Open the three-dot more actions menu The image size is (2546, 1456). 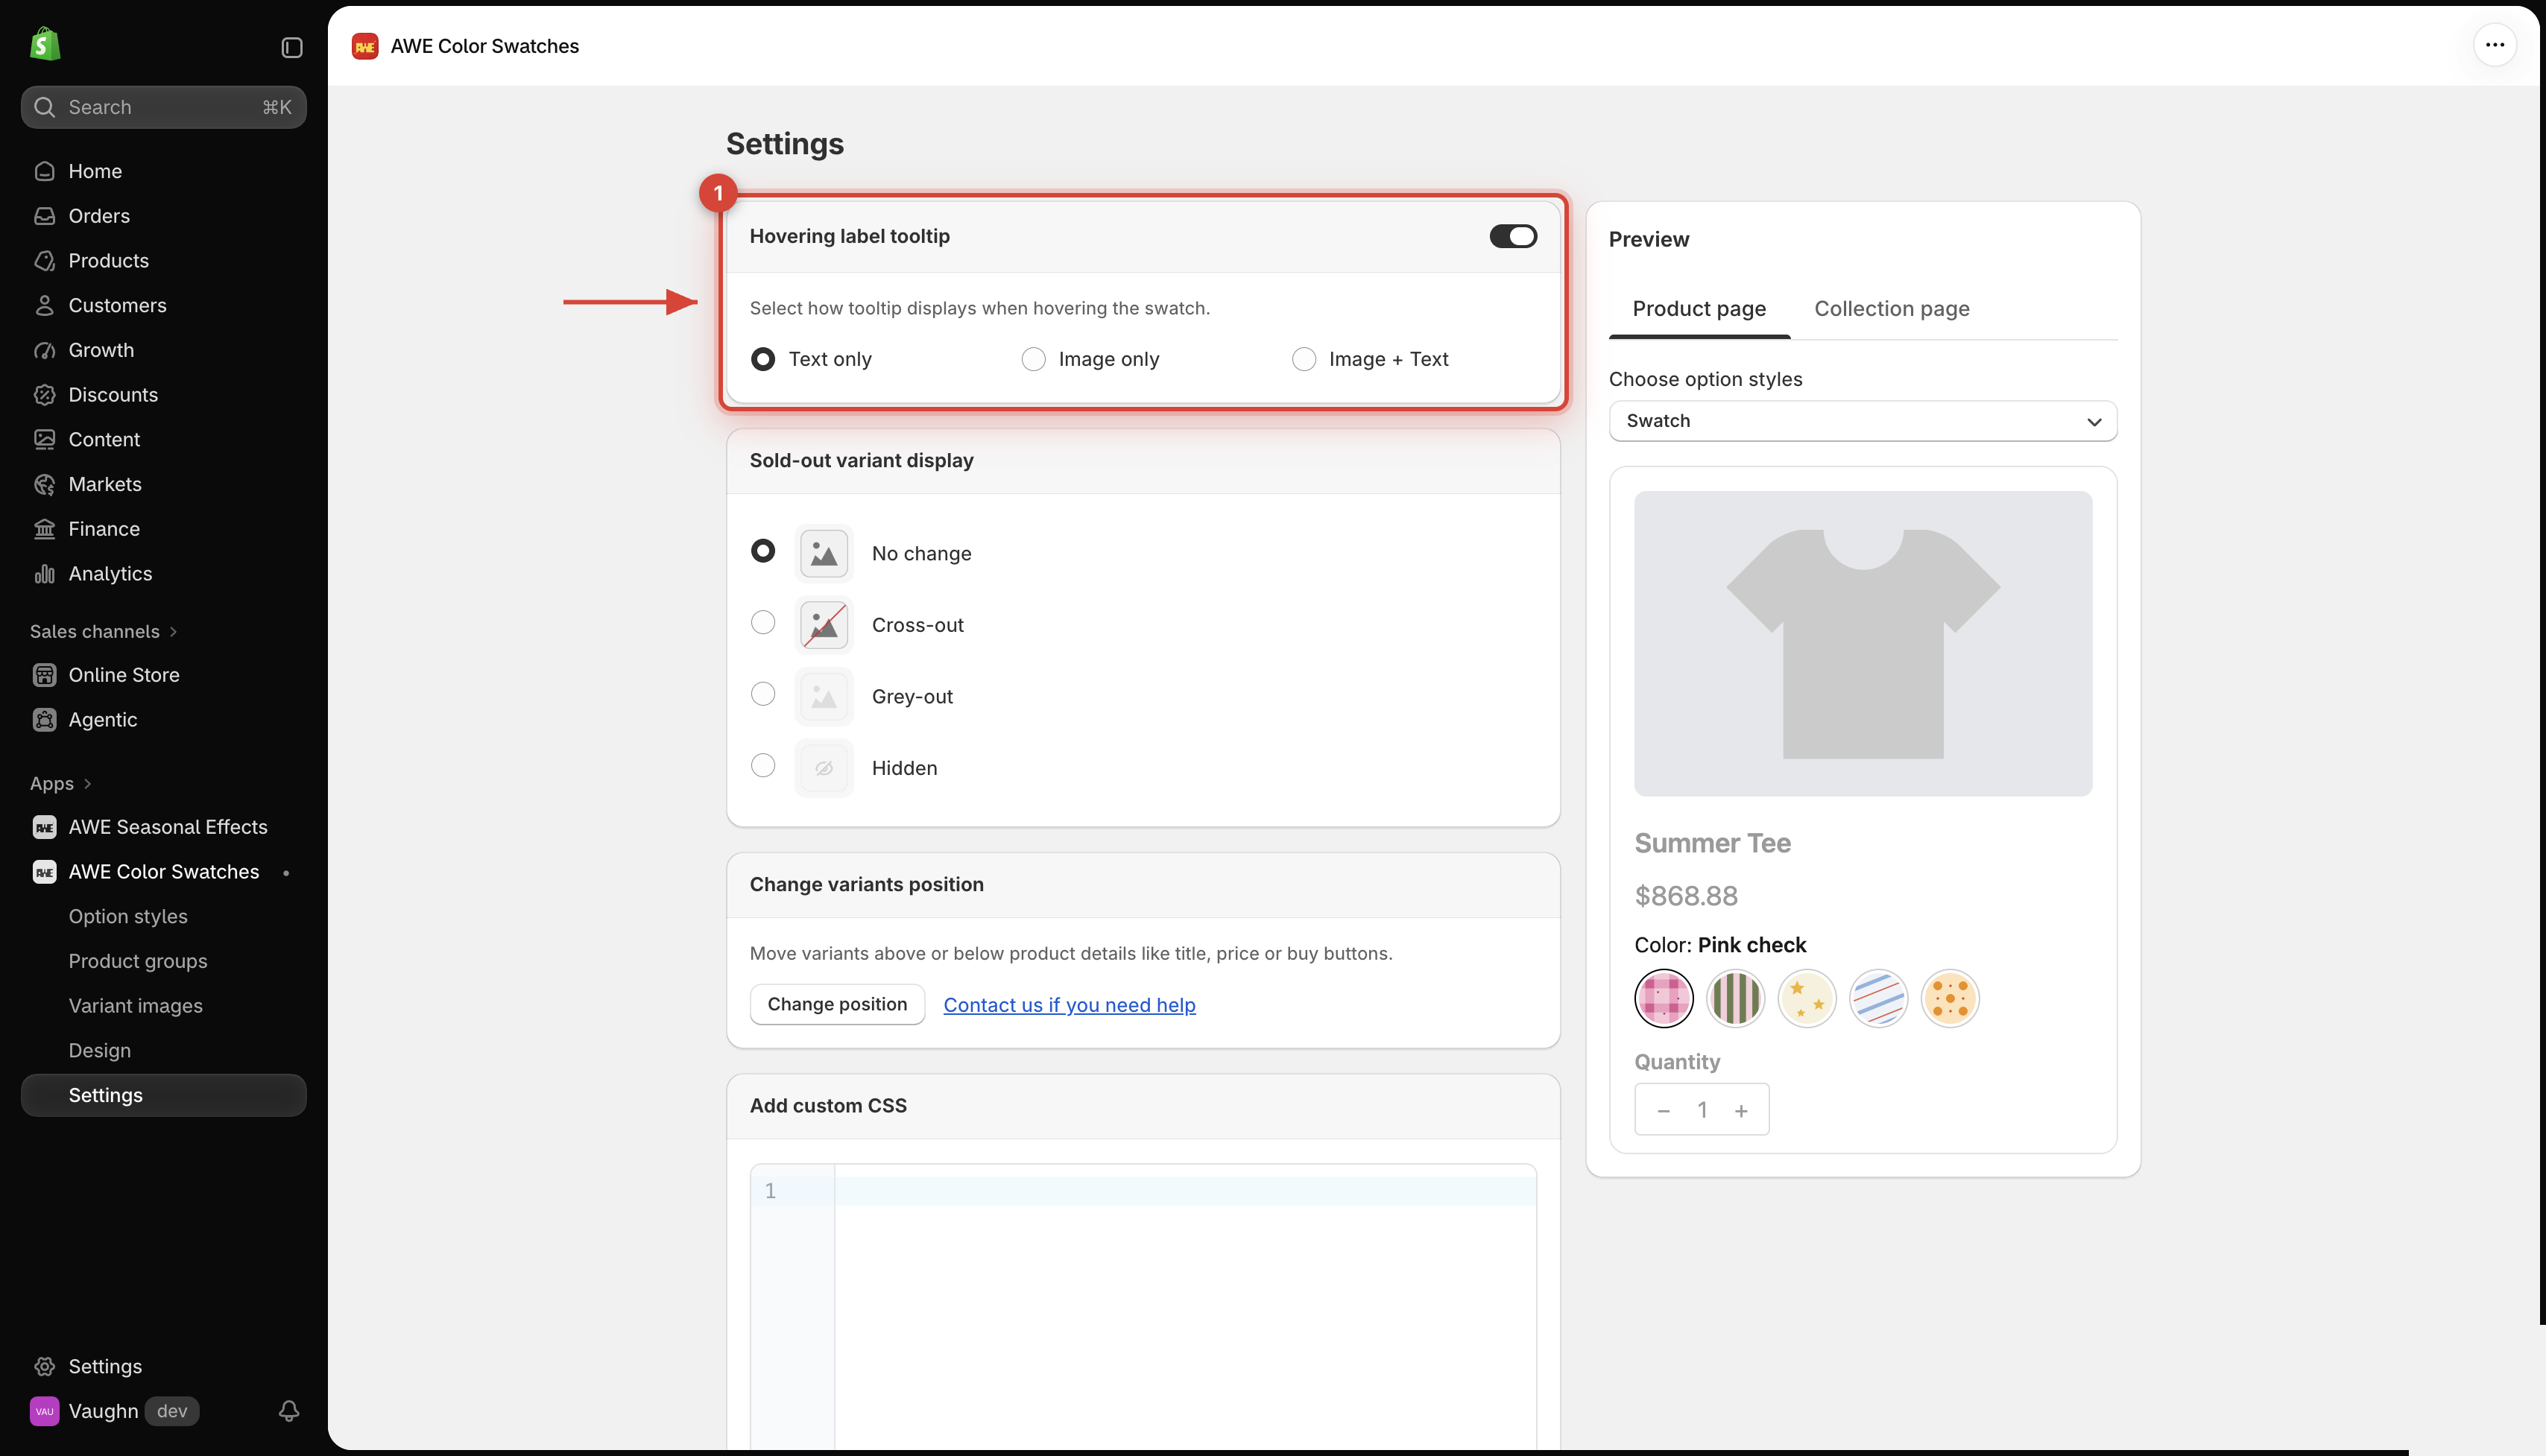click(x=2495, y=45)
